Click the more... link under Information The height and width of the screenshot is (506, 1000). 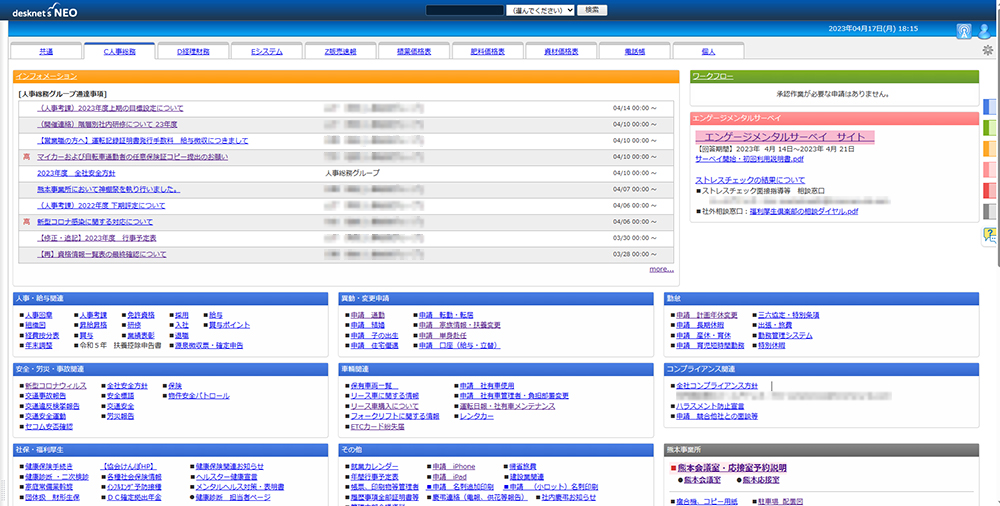pos(661,269)
